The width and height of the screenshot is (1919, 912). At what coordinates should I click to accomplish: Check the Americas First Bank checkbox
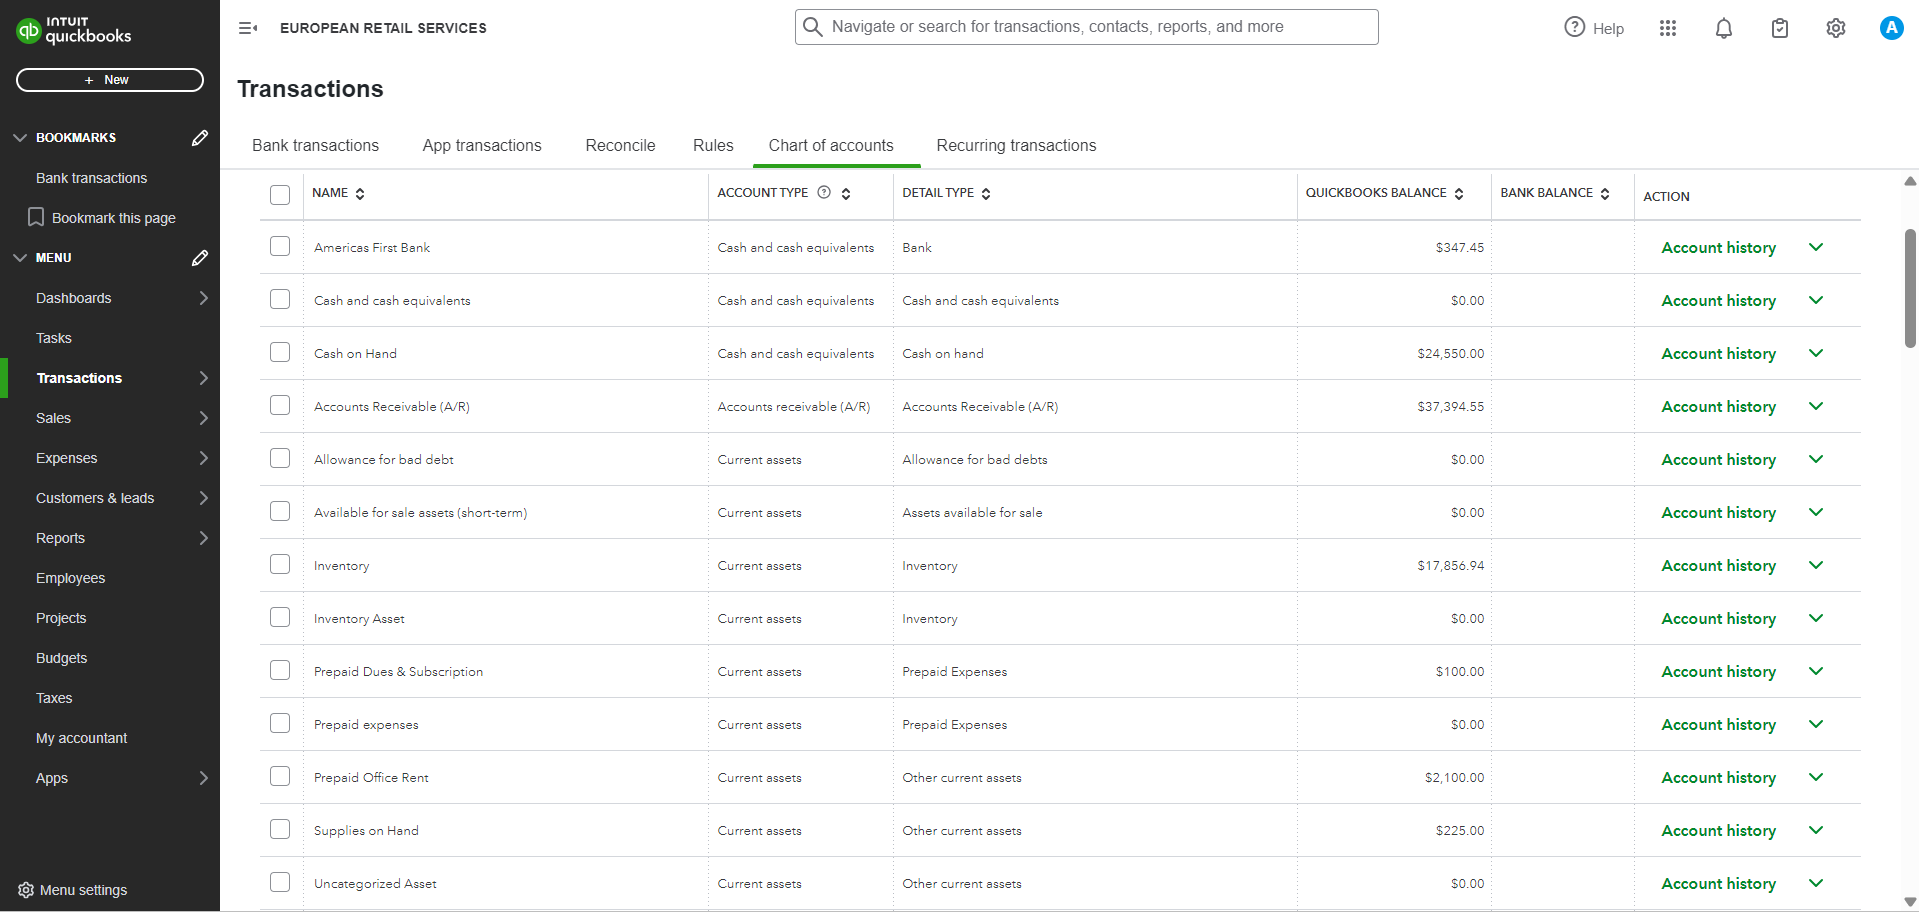tap(280, 247)
